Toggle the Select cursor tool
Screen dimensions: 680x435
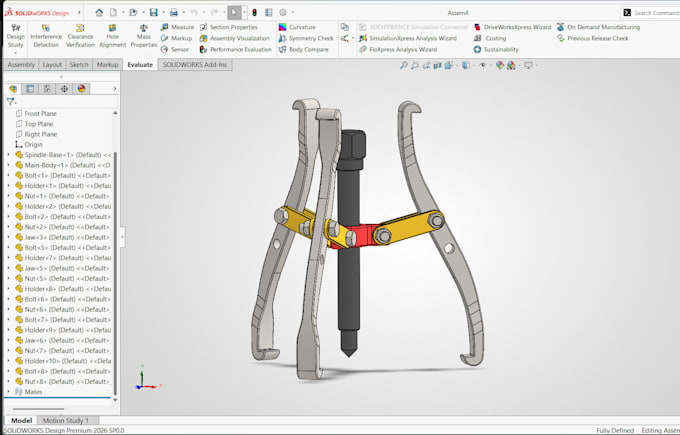(x=234, y=13)
